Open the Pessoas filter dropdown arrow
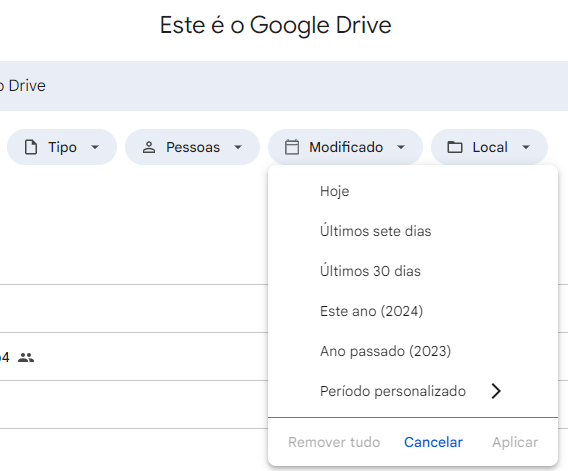568x471 pixels. [238, 147]
